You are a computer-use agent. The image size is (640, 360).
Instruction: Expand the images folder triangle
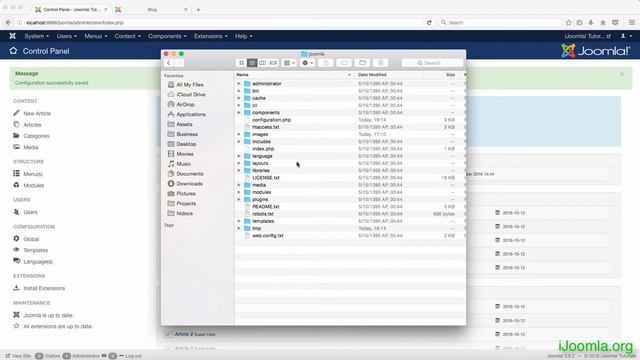239,134
